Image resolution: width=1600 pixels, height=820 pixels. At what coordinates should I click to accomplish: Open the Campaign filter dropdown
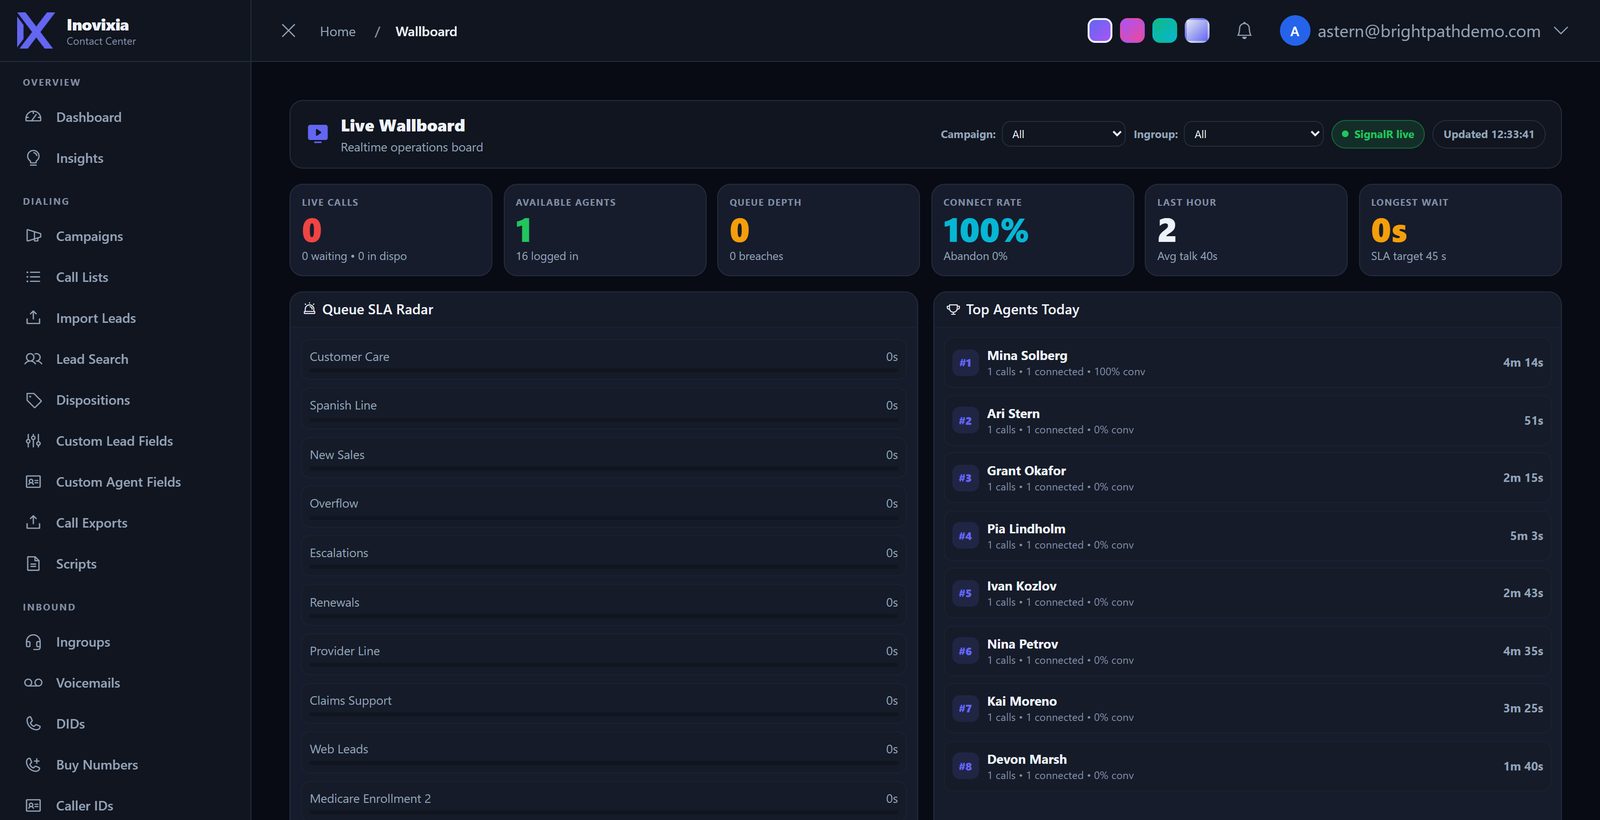tap(1064, 134)
